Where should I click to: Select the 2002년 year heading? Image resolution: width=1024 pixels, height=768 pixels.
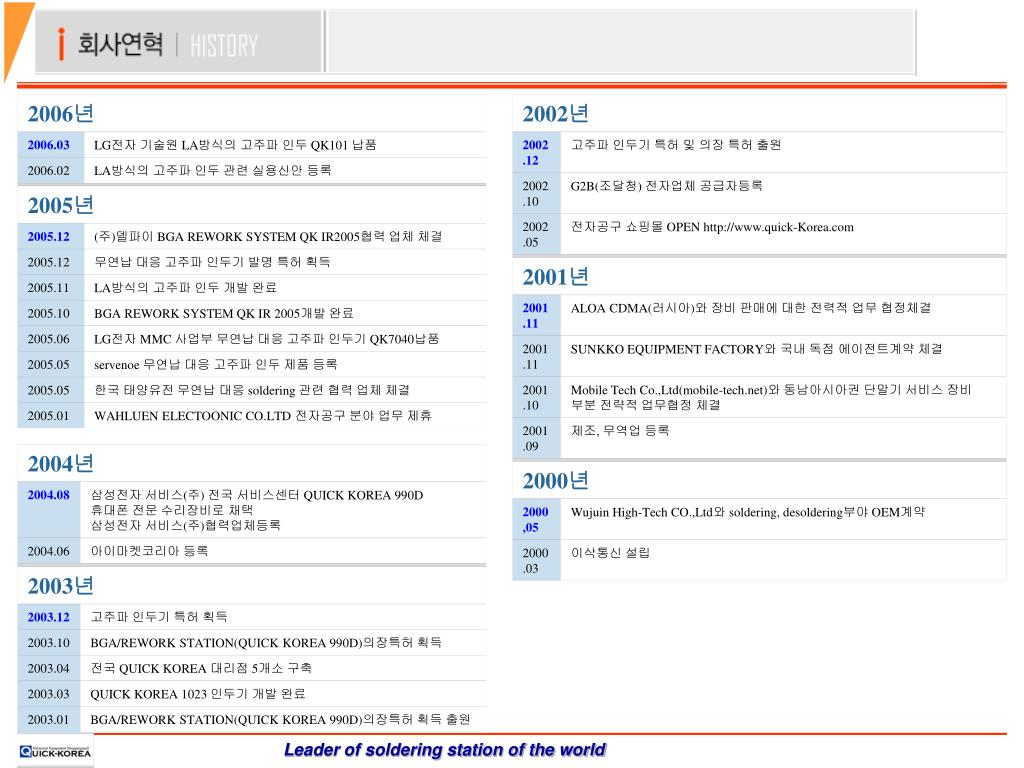(x=555, y=114)
